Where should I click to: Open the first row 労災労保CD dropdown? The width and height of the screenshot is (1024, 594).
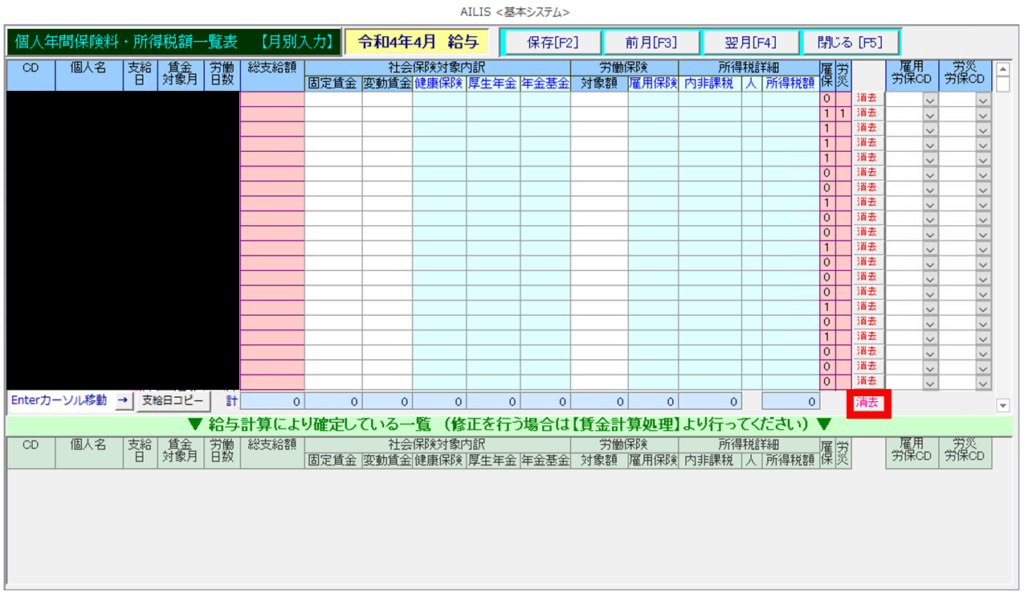(982, 100)
